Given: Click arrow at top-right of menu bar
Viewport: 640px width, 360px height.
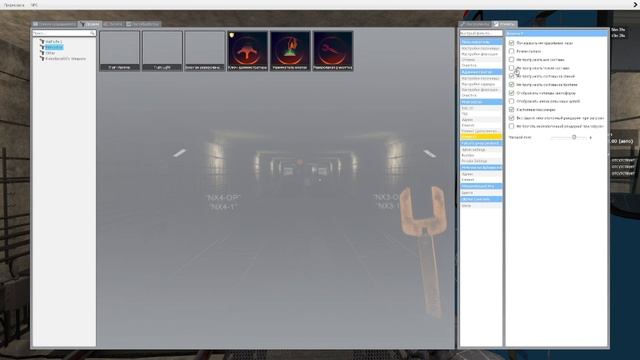Looking at the screenshot, I should [636, 5].
